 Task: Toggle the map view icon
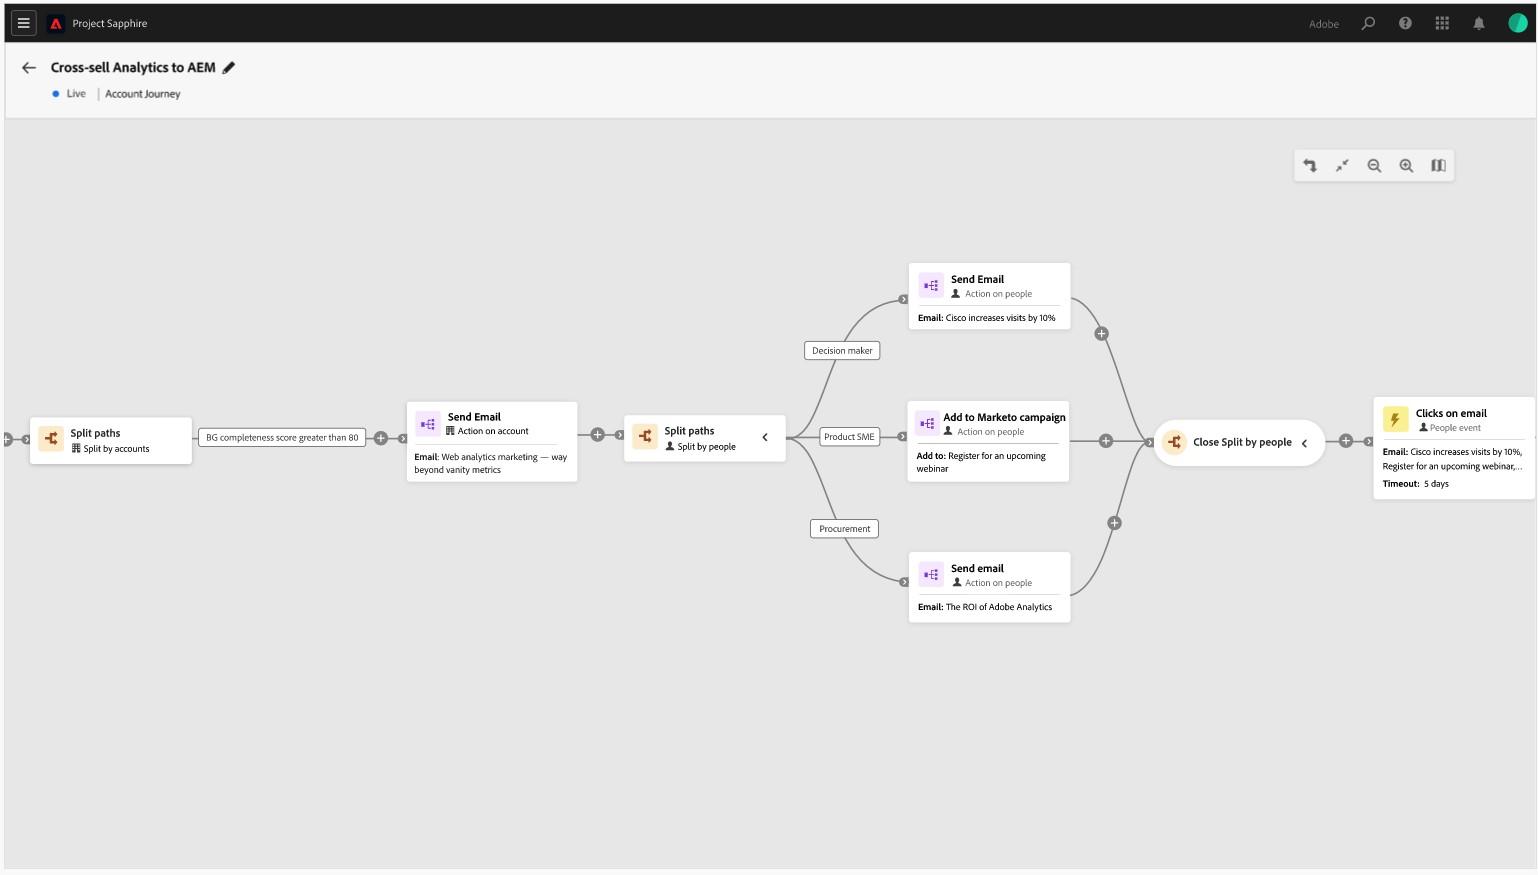(1438, 166)
